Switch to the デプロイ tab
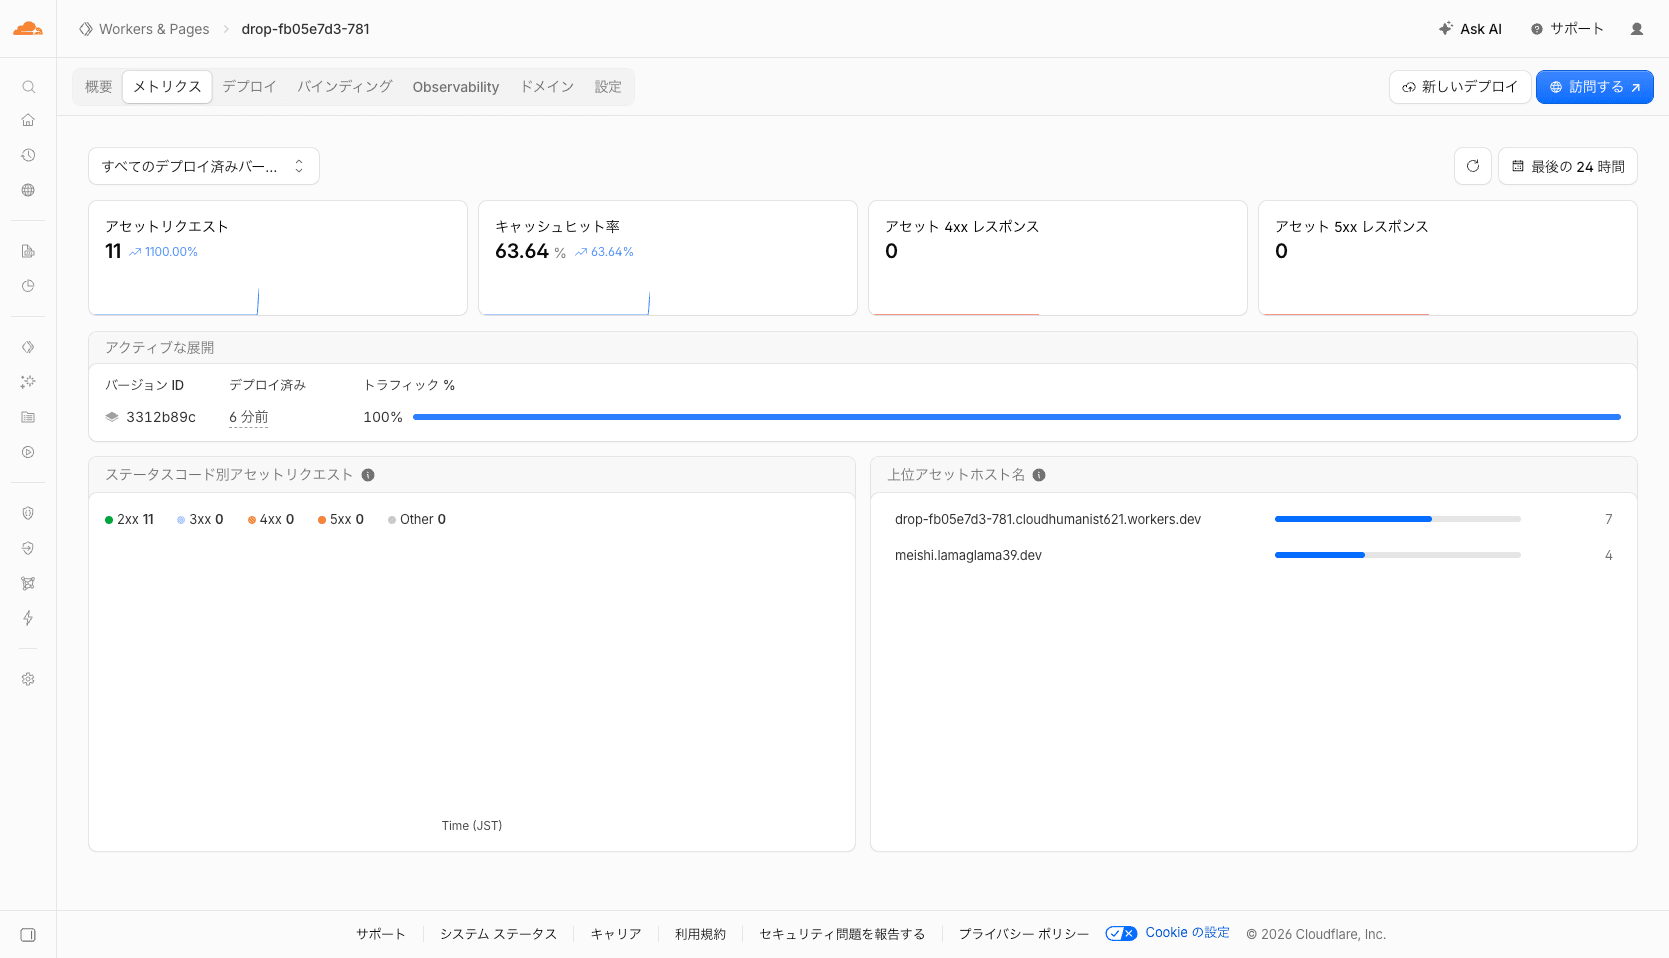 coord(249,87)
